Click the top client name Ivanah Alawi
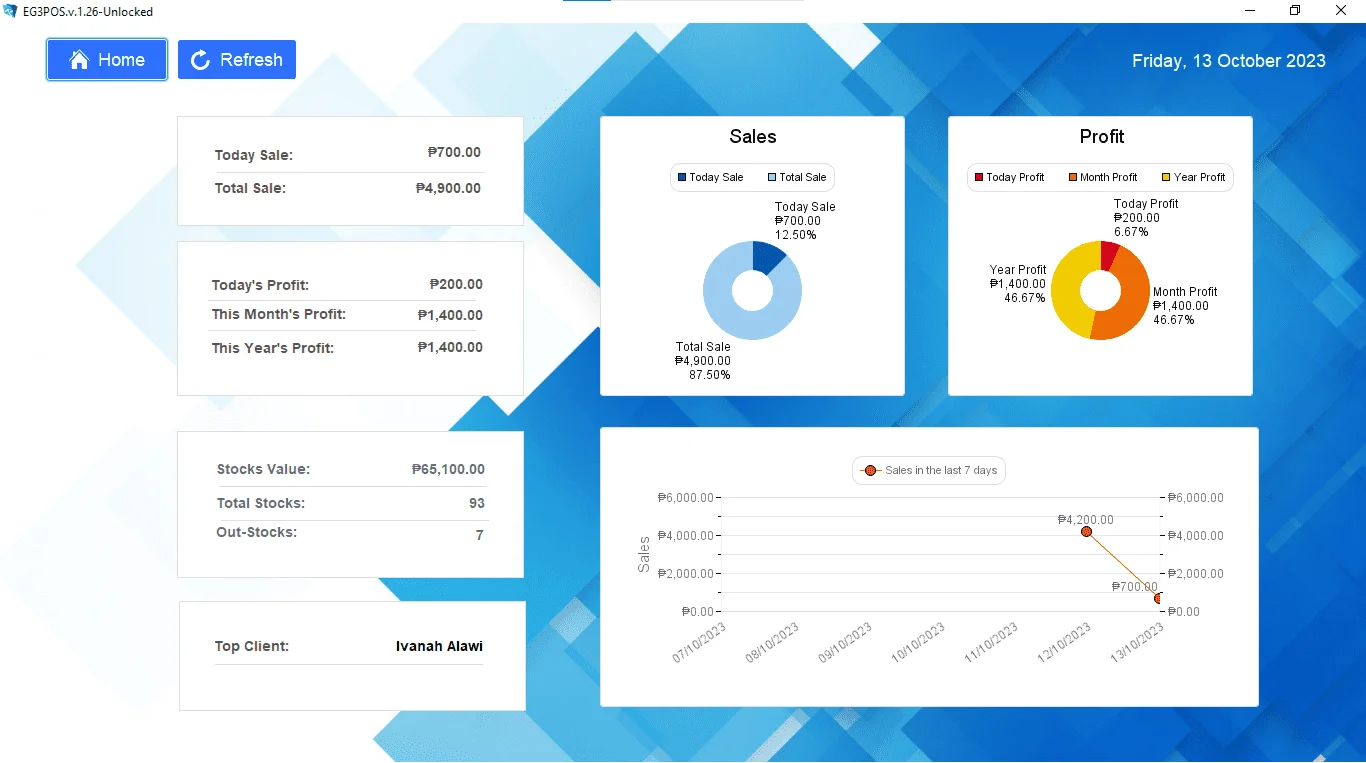This screenshot has height=763, width=1366. [440, 646]
